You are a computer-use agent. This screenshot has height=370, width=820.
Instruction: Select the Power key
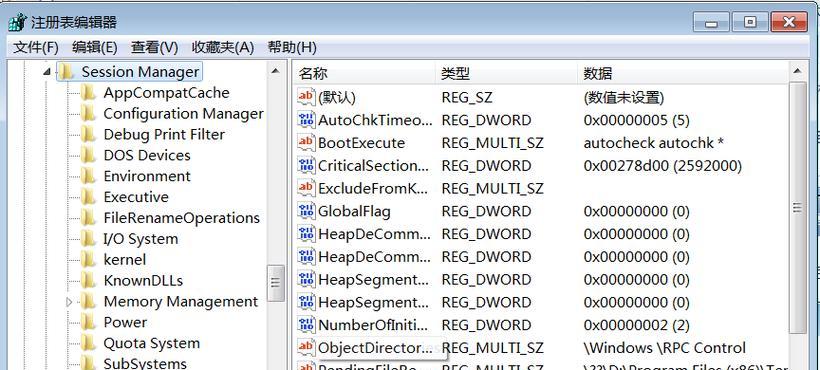pyautogui.click(x=125, y=322)
